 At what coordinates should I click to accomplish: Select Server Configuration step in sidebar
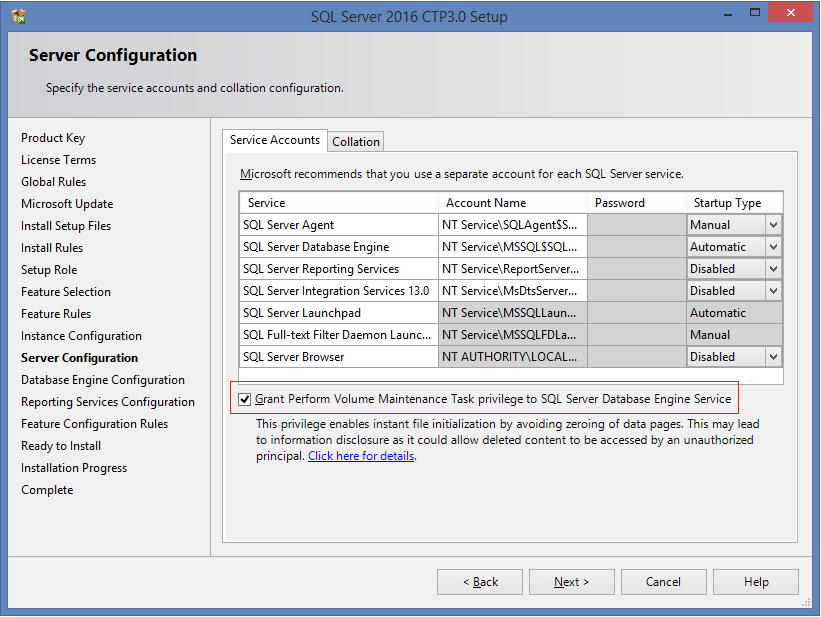point(80,358)
